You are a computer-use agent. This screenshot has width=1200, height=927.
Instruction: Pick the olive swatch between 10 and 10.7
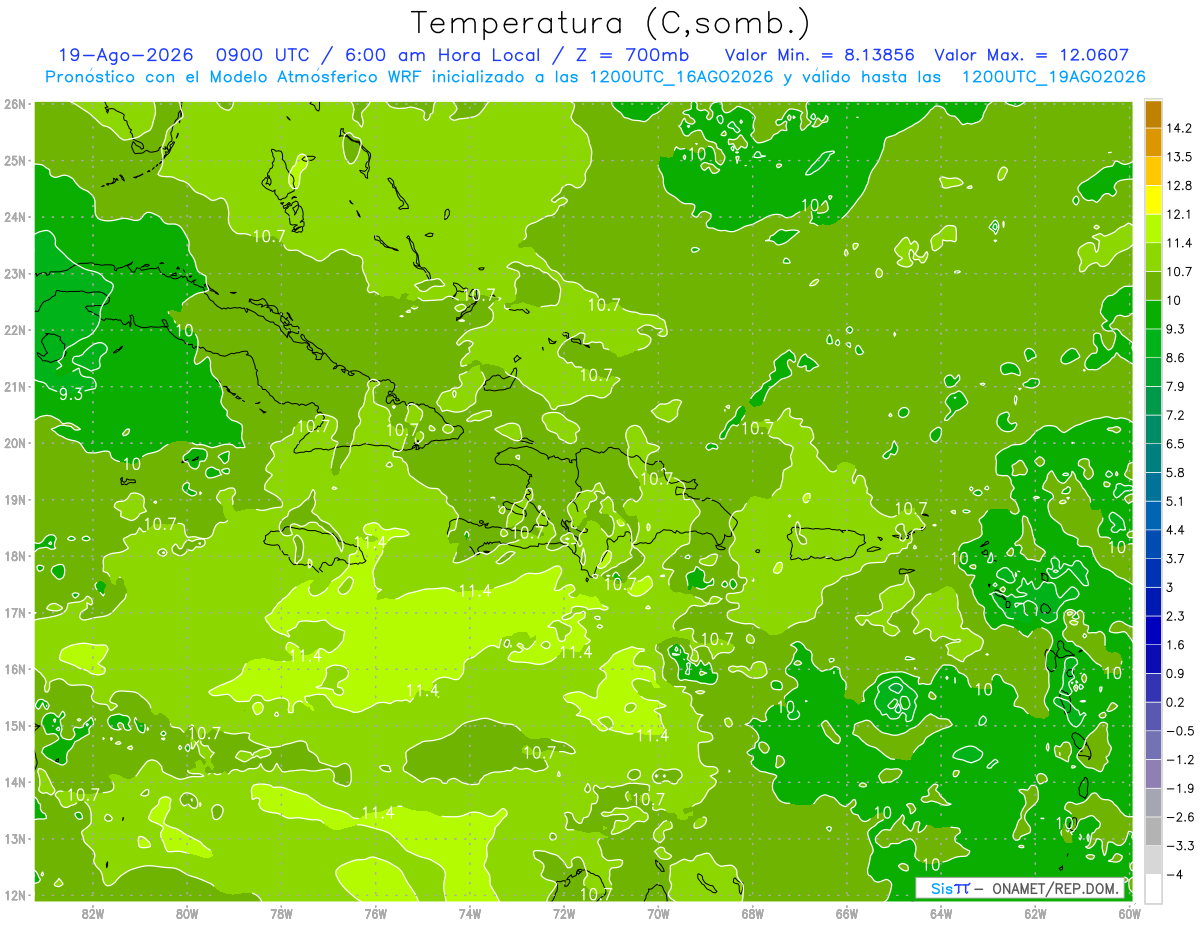pos(1153,285)
